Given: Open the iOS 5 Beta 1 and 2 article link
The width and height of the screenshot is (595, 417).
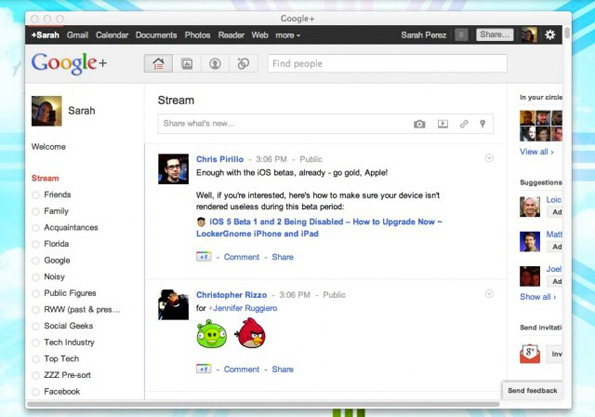Looking at the screenshot, I should coord(319,228).
